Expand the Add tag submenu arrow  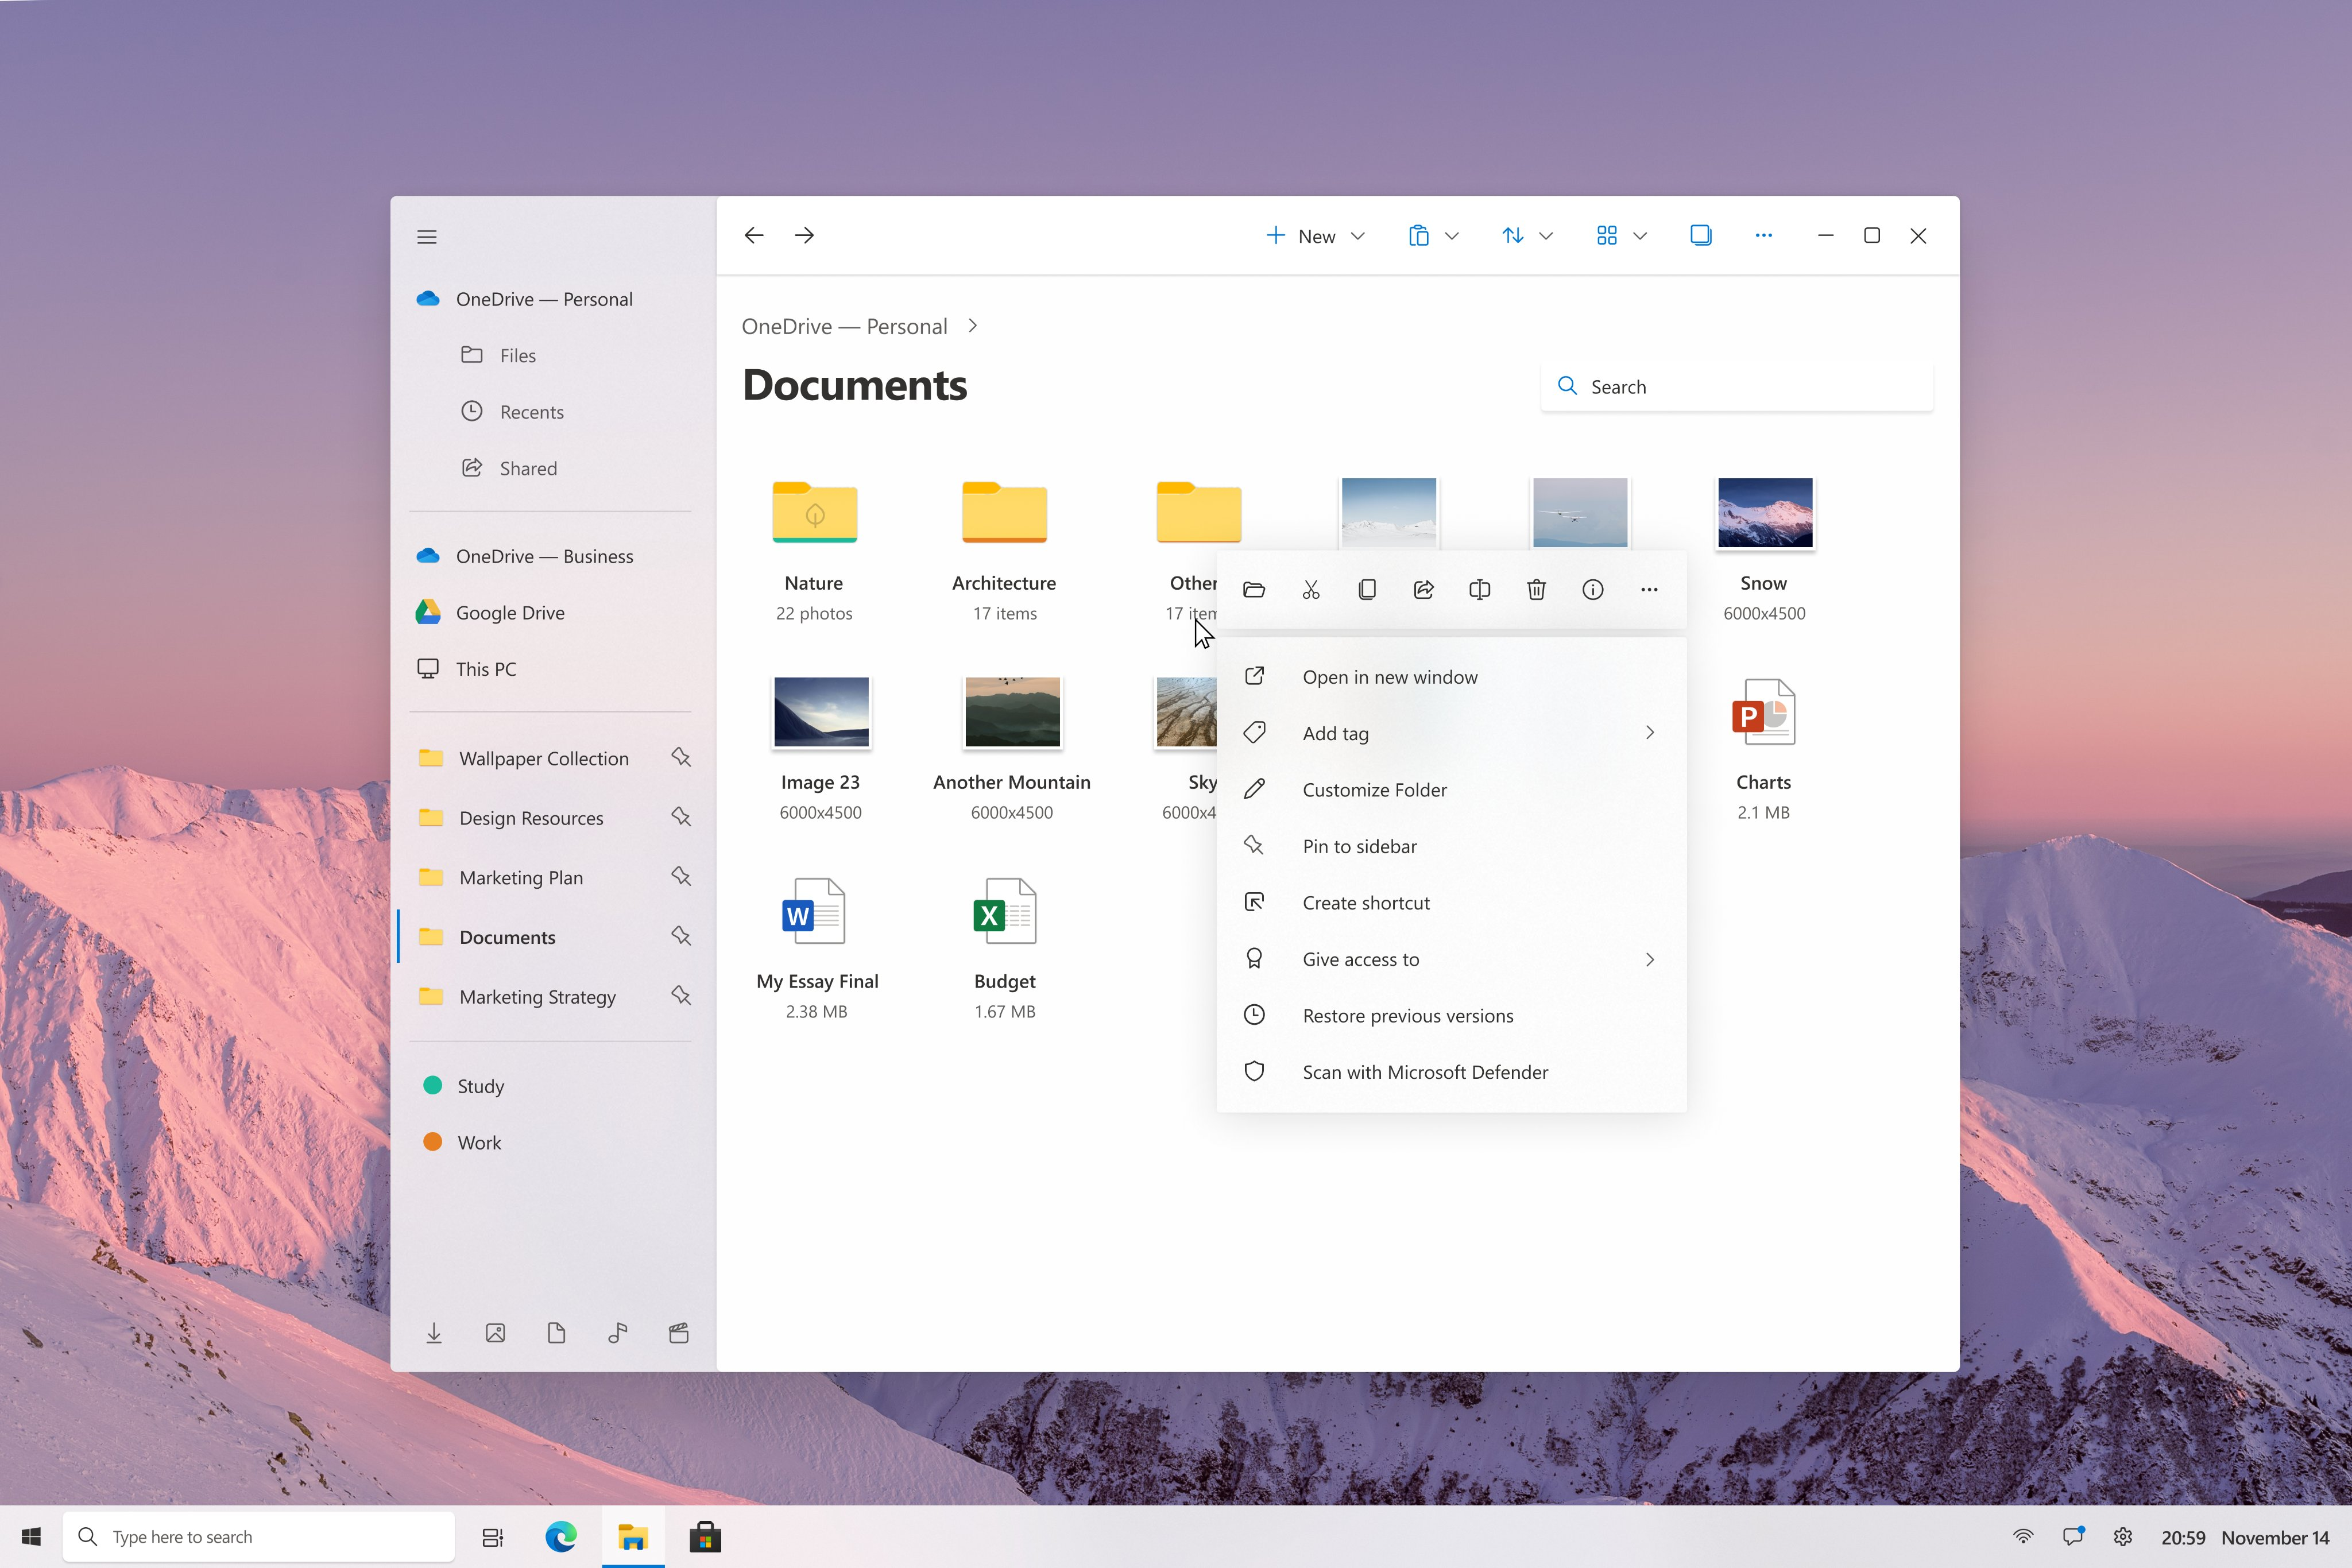pos(1645,731)
